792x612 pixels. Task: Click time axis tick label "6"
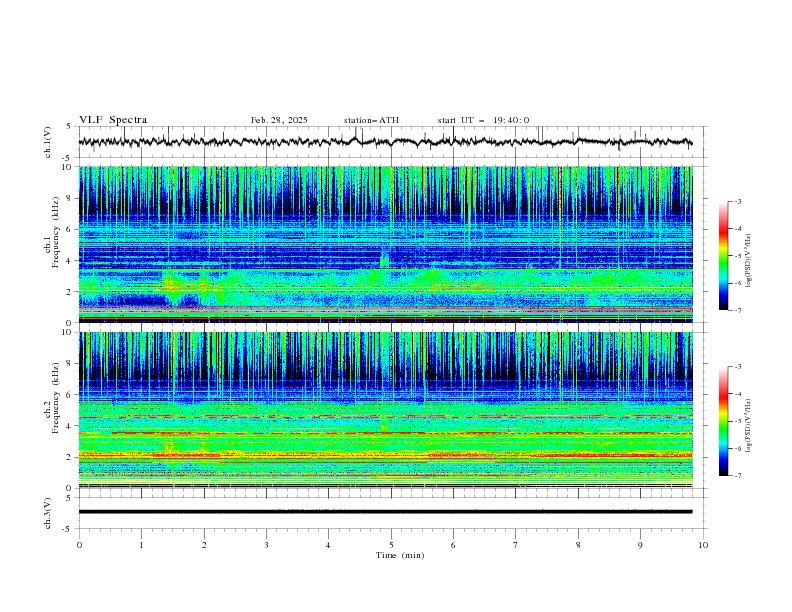(453, 545)
